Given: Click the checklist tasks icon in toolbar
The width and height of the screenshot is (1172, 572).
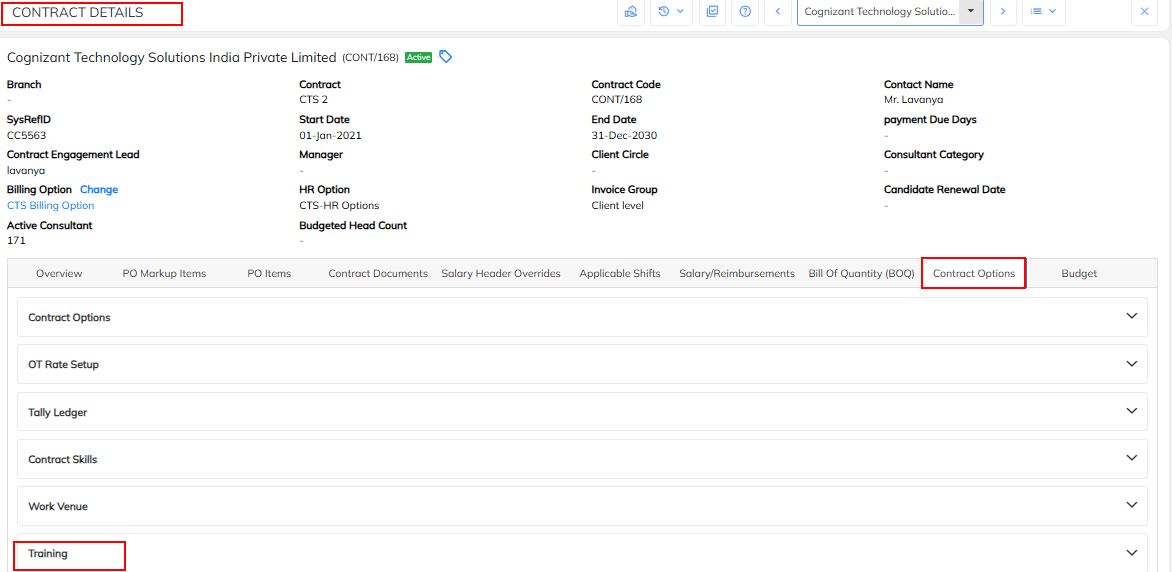Looking at the screenshot, I should (x=712, y=12).
